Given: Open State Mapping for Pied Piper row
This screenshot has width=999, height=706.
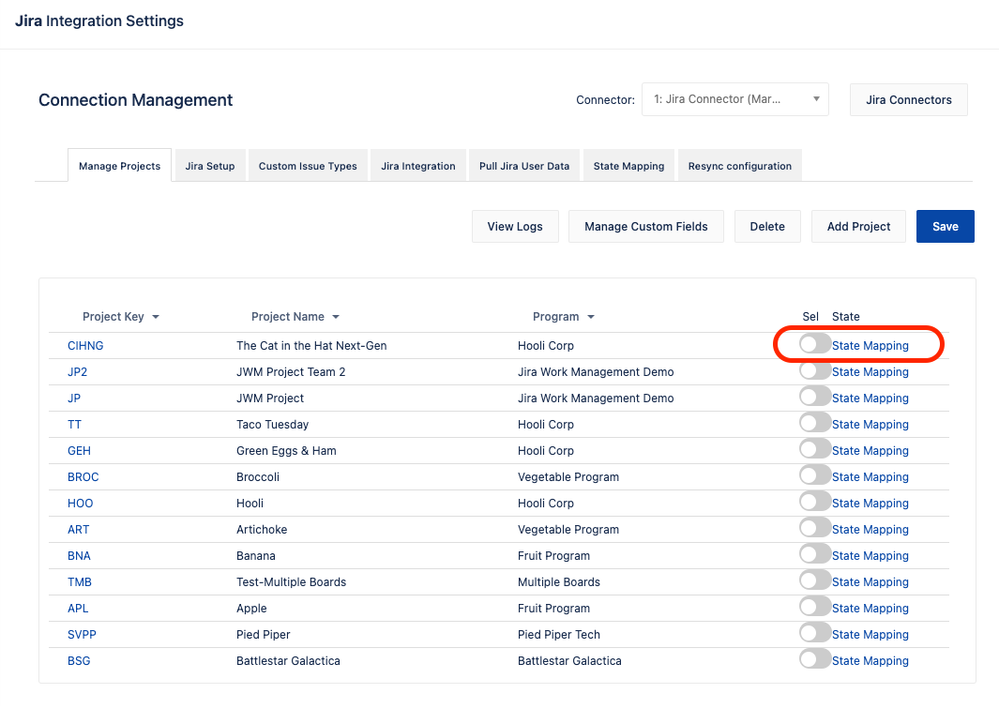Looking at the screenshot, I should (x=870, y=635).
